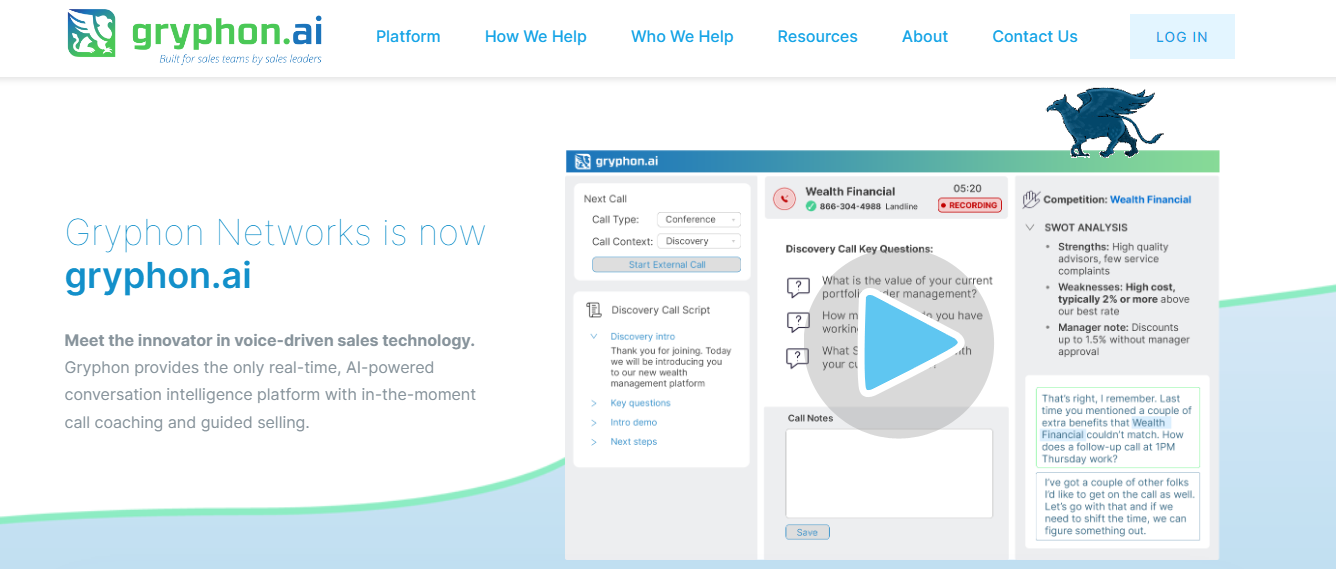1336x569 pixels.
Task: Click the Discovery Call Key Questions heading
Action: click(859, 249)
